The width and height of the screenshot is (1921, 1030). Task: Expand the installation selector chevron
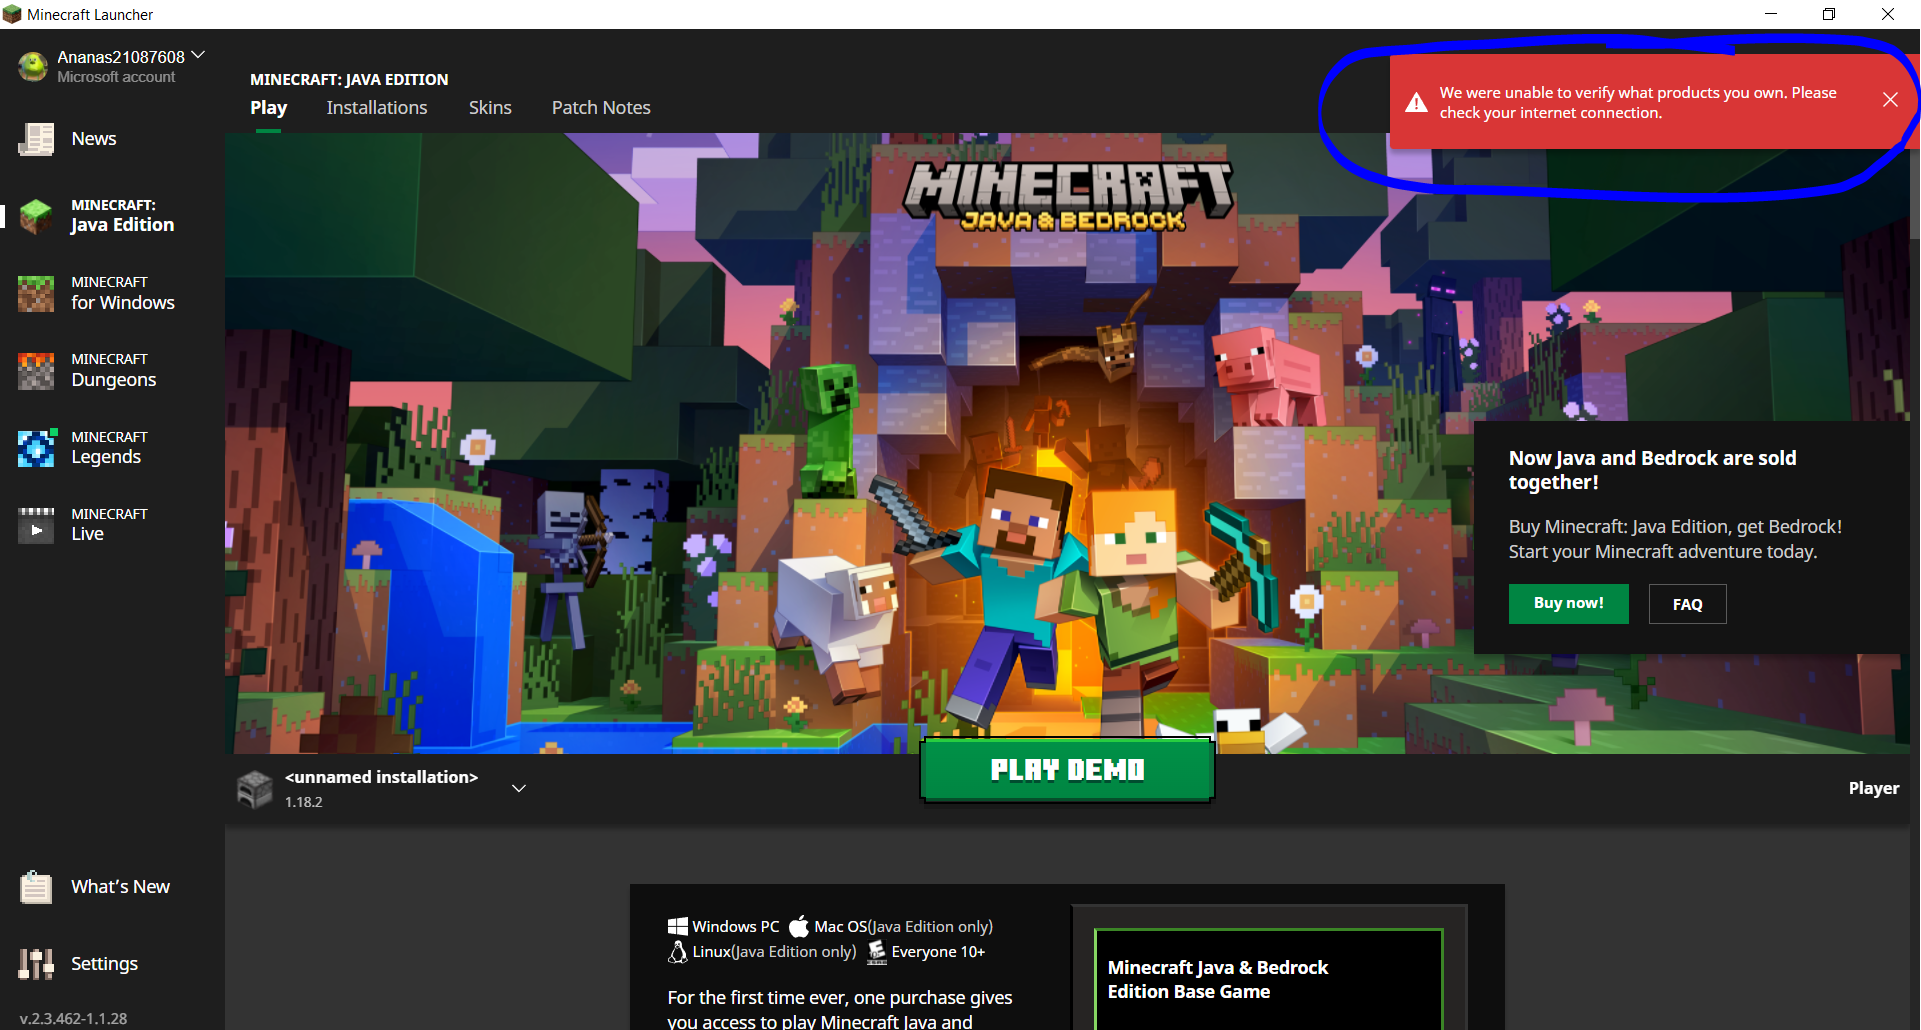click(519, 788)
